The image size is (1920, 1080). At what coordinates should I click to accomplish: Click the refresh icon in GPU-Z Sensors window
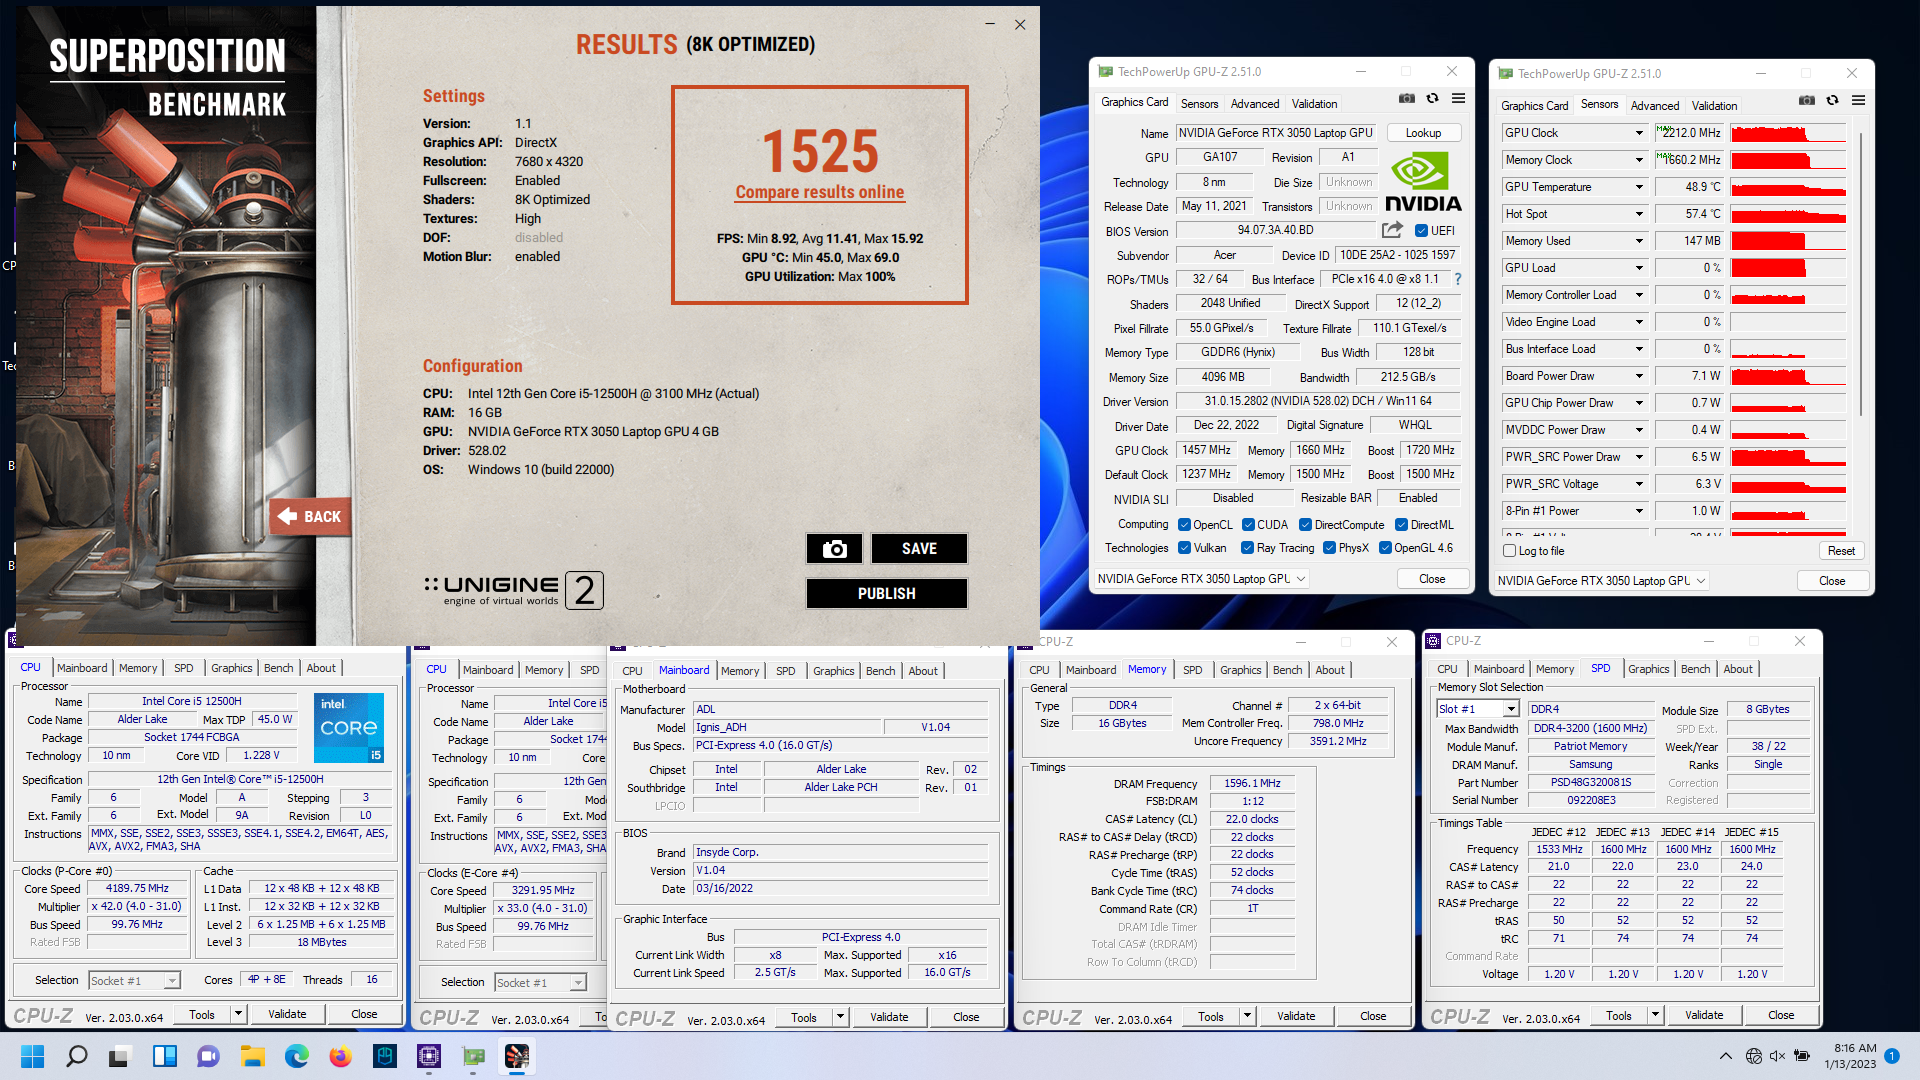click(1832, 101)
